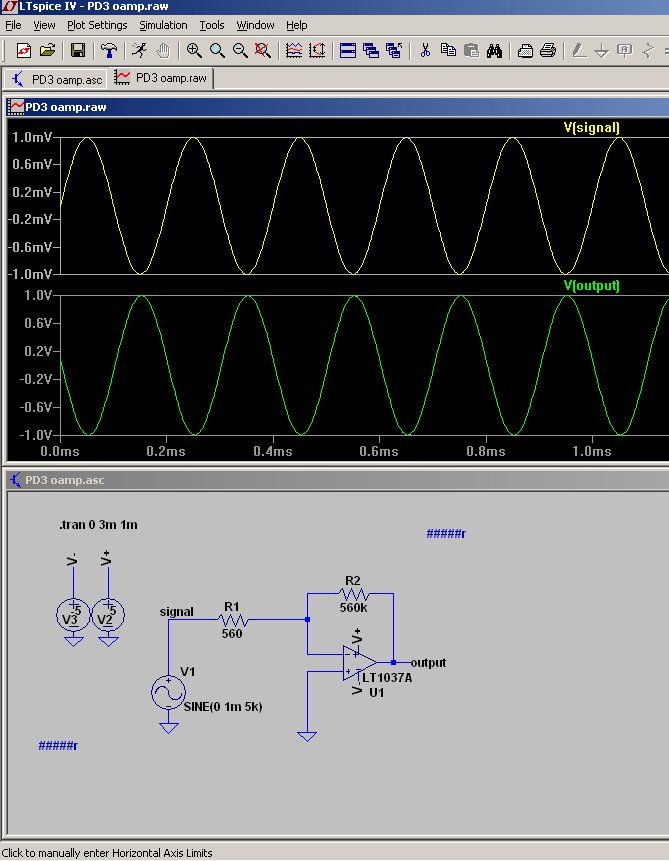Open the Tools menu

coord(211,25)
